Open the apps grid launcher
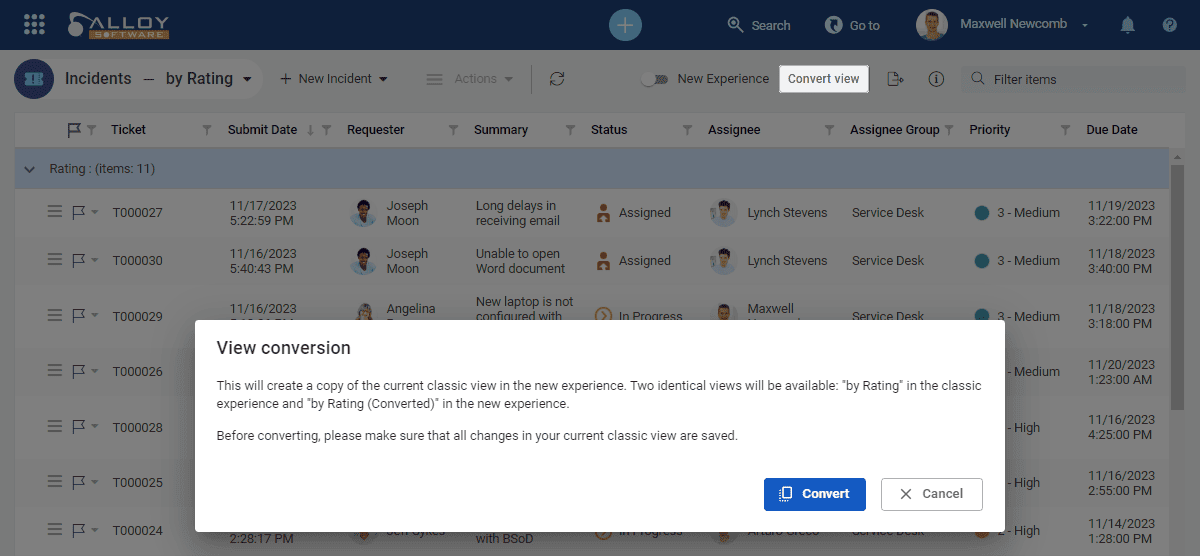 click(33, 24)
